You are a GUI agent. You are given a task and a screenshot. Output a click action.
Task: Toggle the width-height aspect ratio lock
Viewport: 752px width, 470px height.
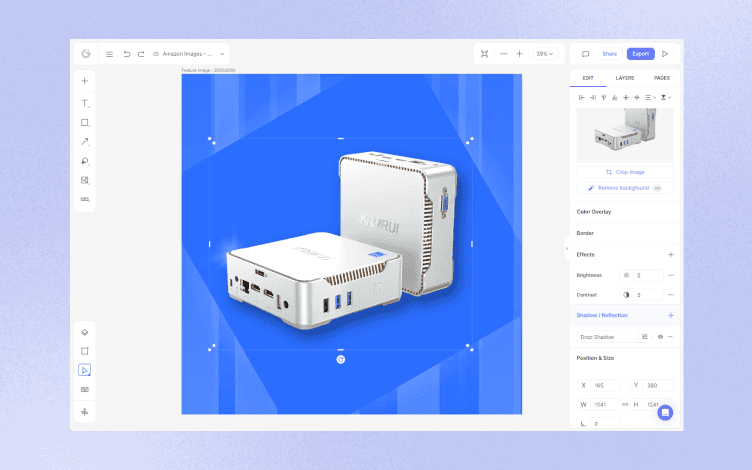tap(624, 404)
